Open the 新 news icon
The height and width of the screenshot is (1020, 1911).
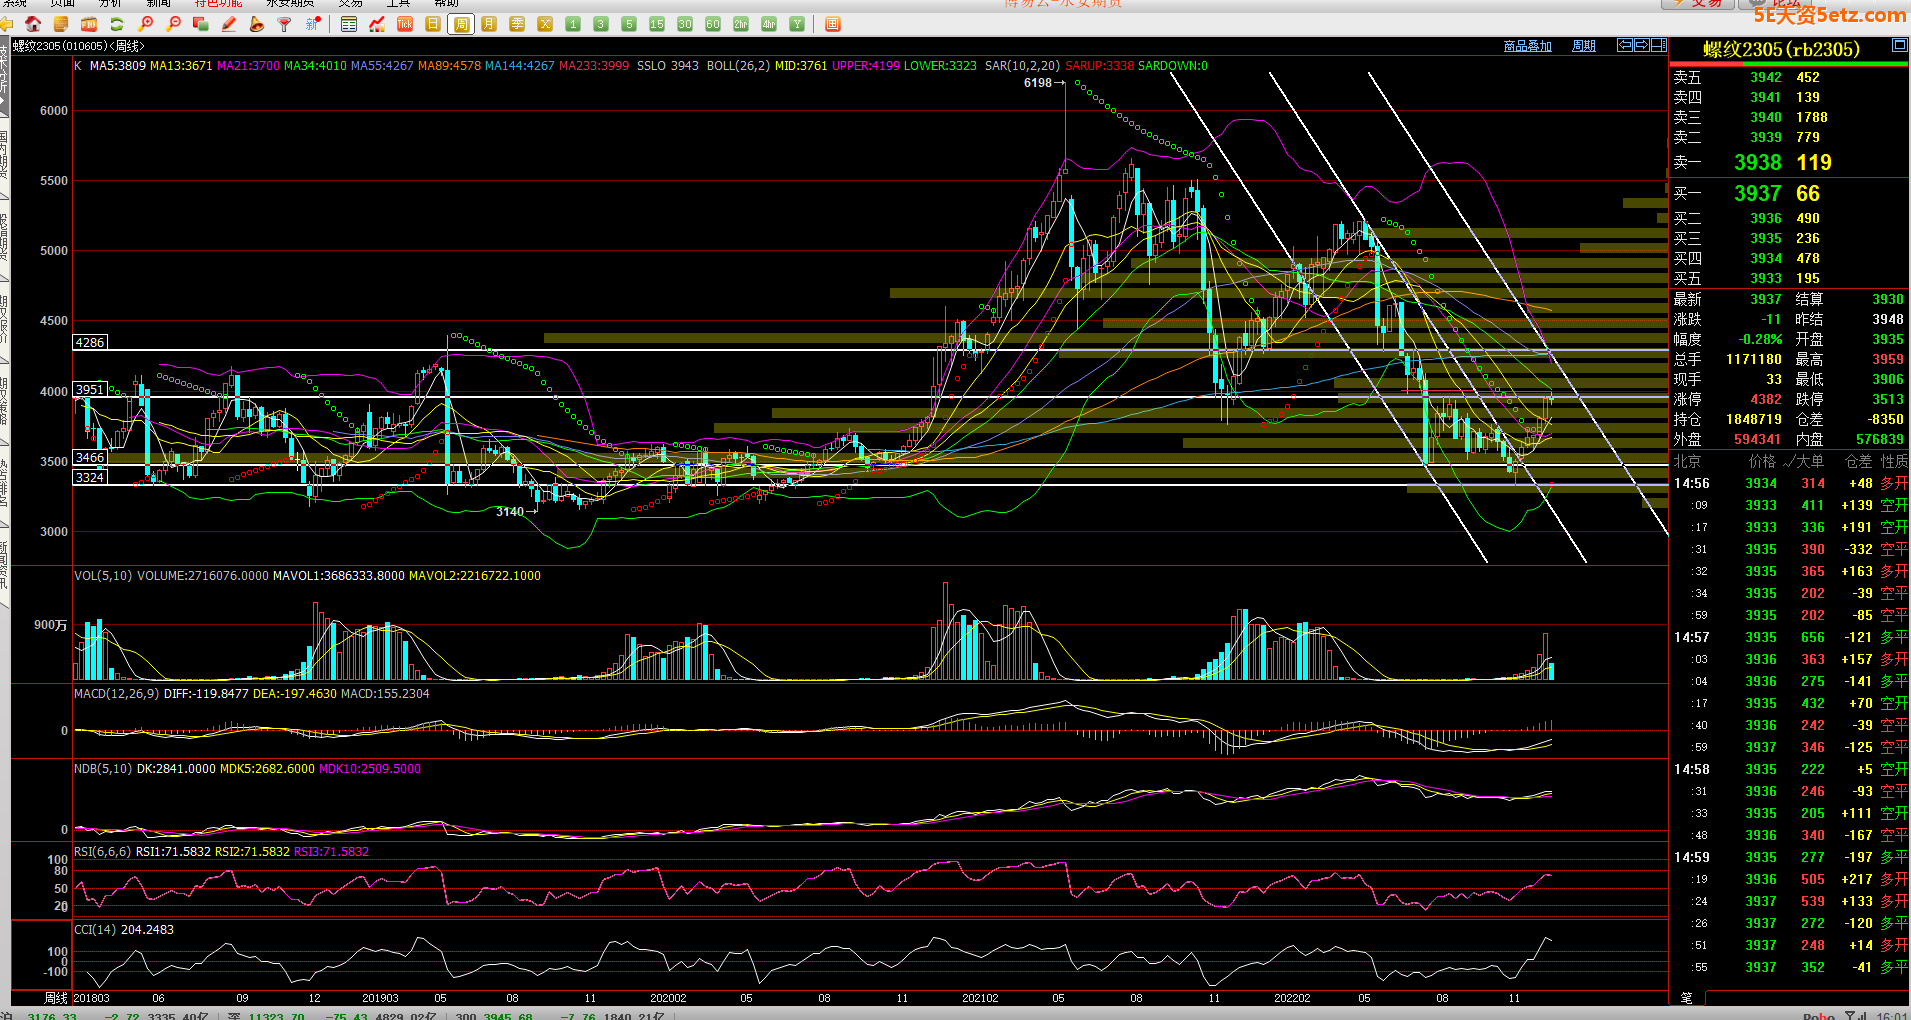click(x=313, y=24)
